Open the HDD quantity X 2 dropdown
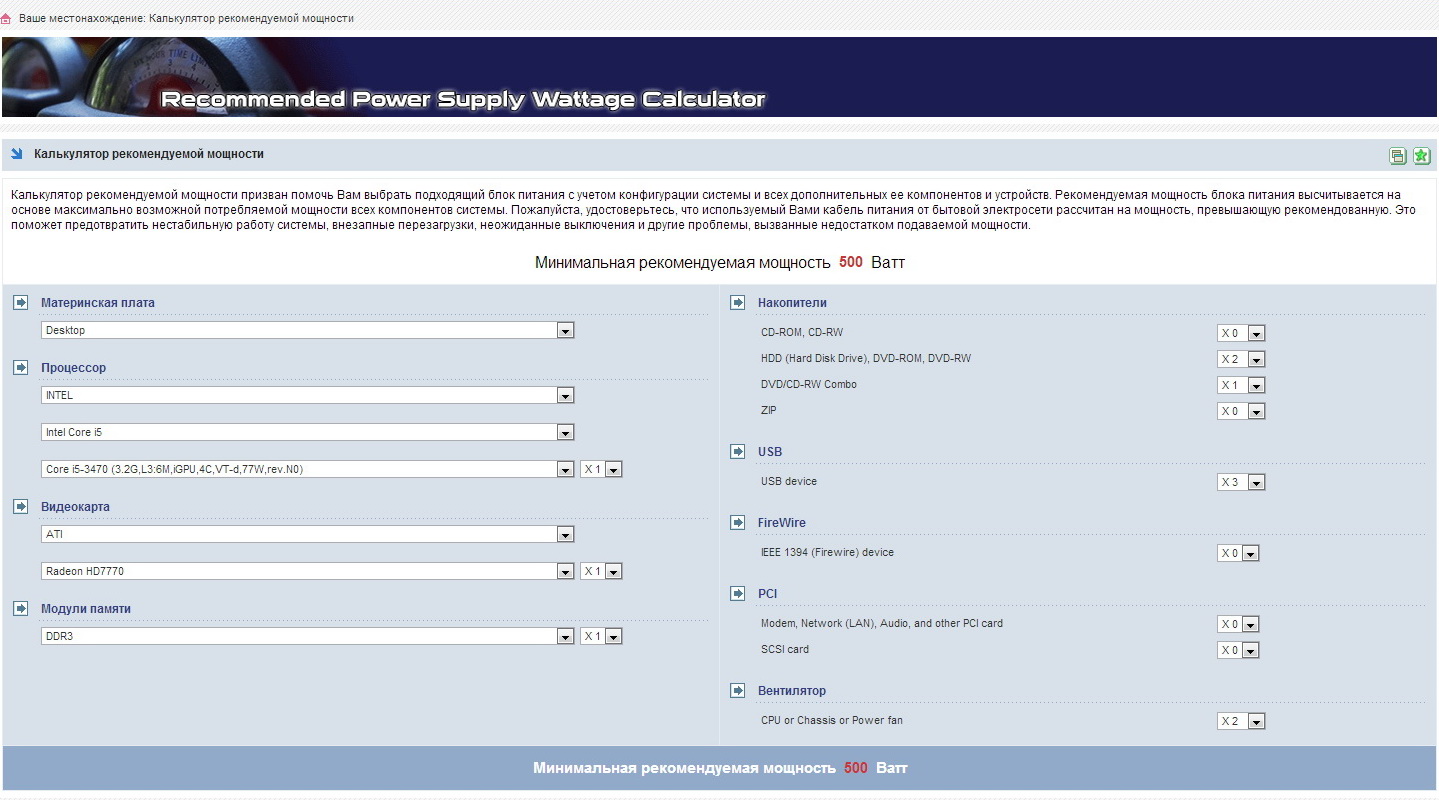This screenshot has height=800, width=1439. pyautogui.click(x=1241, y=359)
